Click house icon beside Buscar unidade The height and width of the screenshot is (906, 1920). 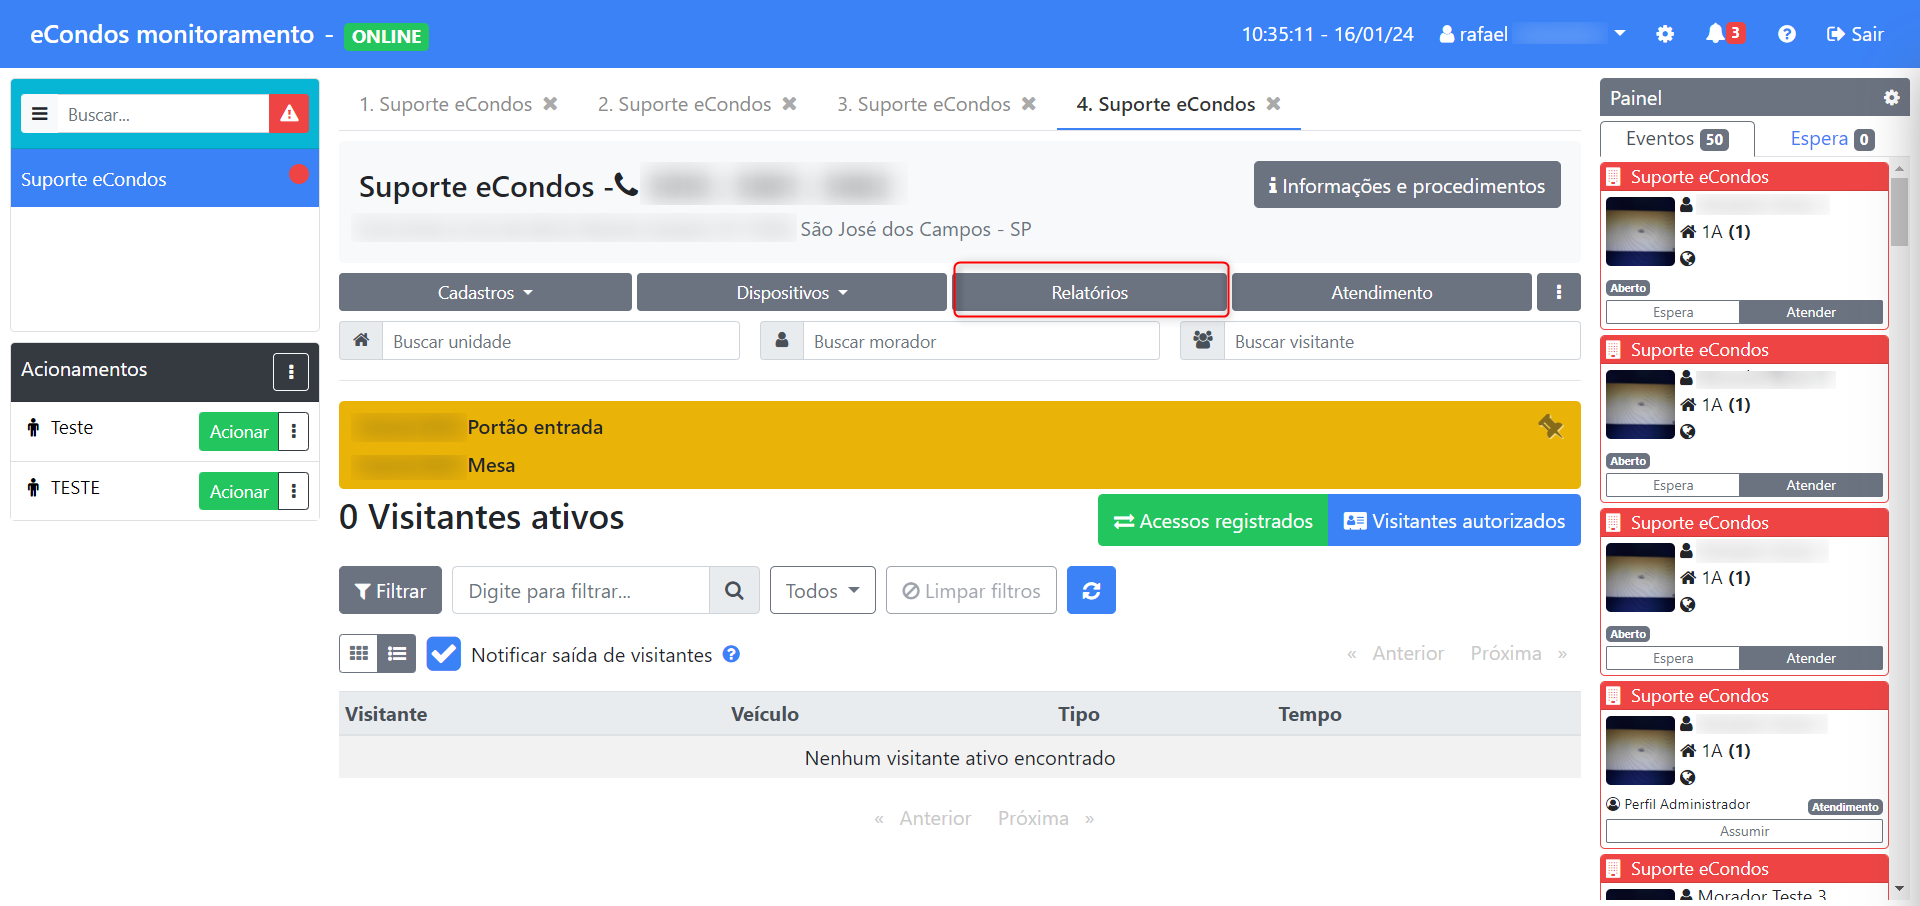click(361, 341)
